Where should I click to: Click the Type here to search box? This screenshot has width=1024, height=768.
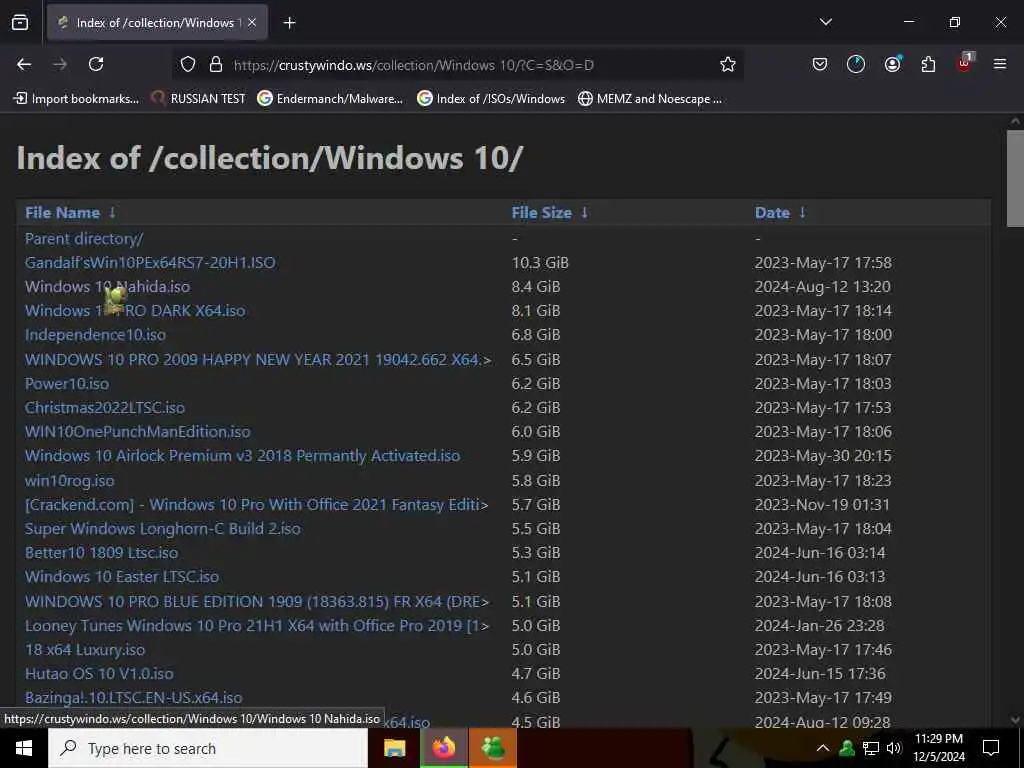coord(208,748)
